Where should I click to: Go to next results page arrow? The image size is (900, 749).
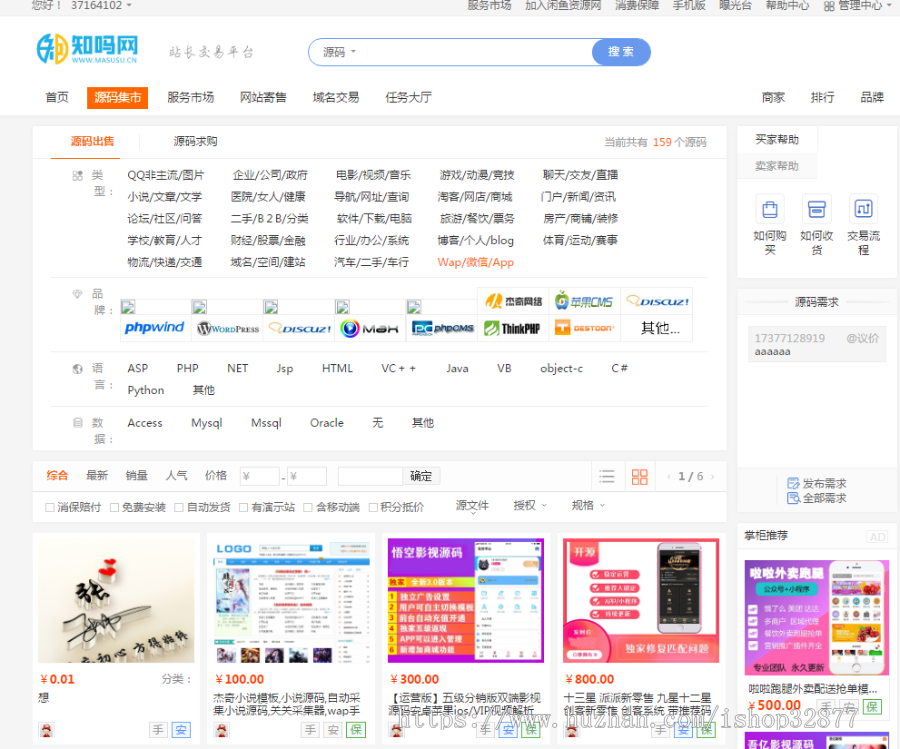[713, 476]
